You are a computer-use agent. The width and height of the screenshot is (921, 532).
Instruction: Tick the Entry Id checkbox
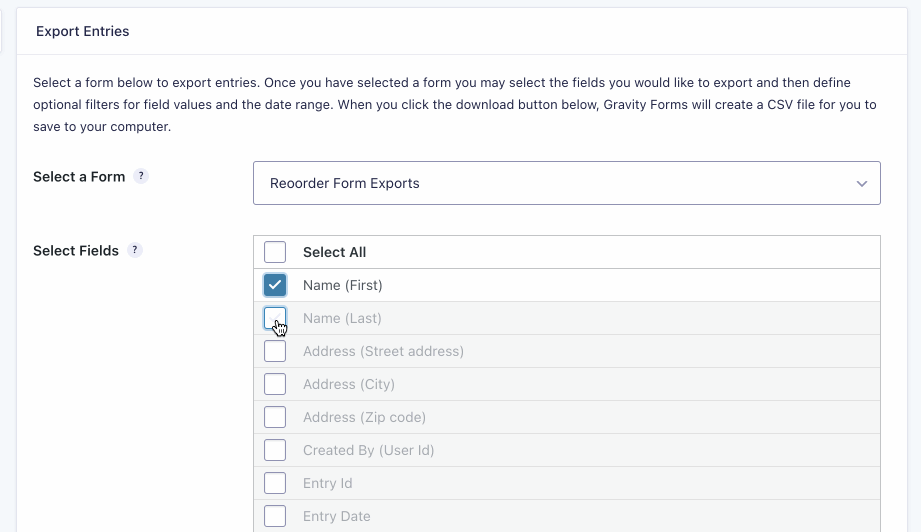pos(275,484)
